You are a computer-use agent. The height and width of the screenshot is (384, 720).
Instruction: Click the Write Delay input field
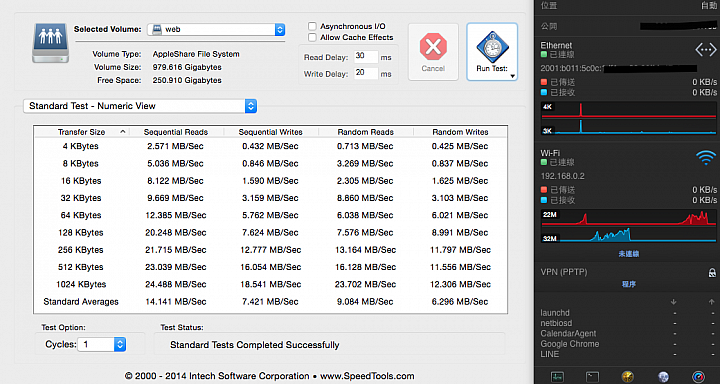pyautogui.click(x=366, y=73)
